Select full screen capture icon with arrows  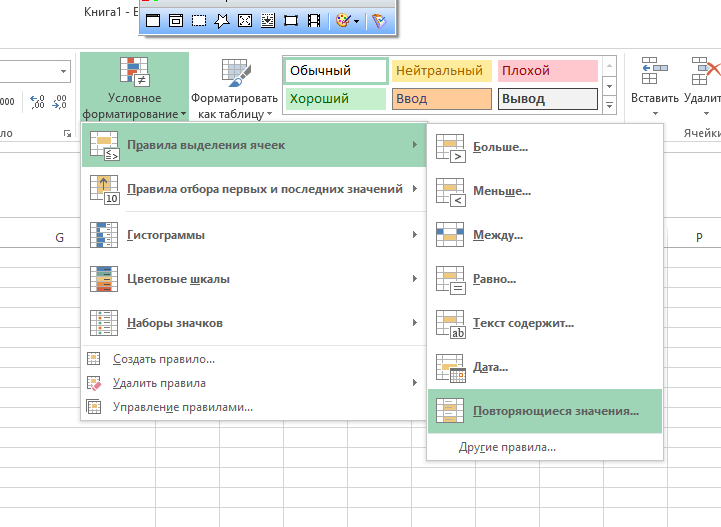pos(245,21)
